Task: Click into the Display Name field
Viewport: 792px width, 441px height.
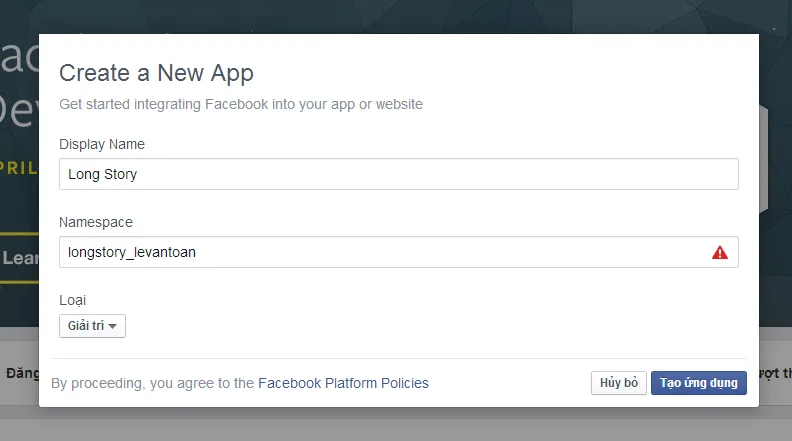Action: click(x=398, y=174)
